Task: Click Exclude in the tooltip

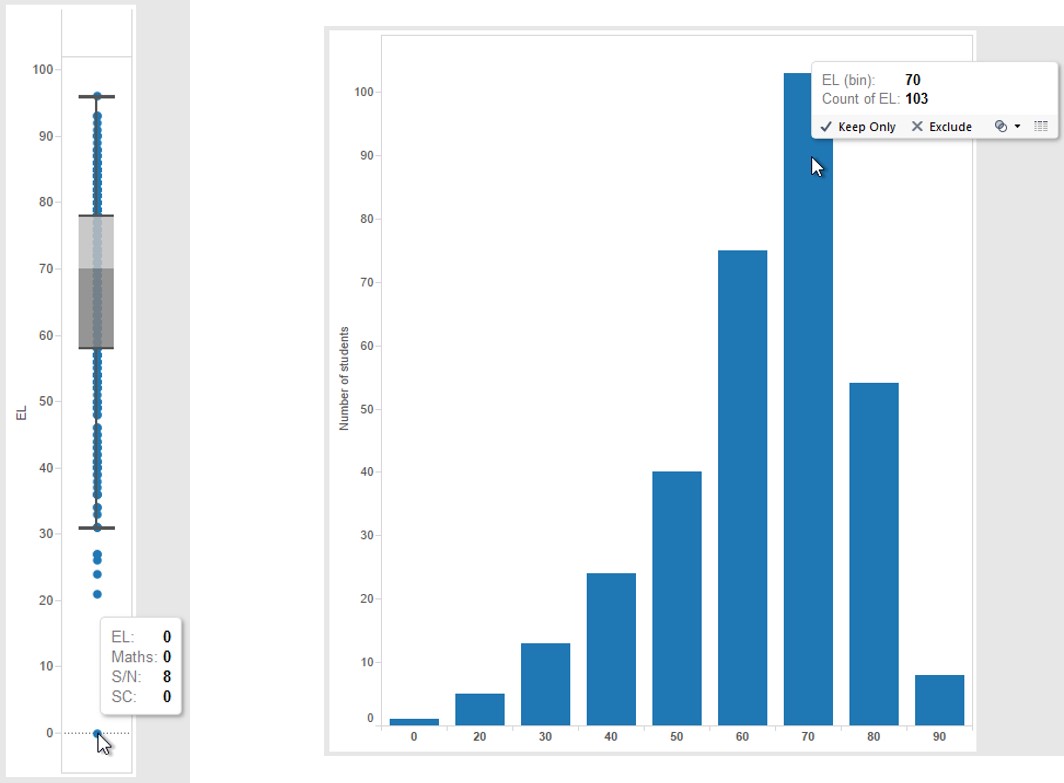Action: point(941,127)
